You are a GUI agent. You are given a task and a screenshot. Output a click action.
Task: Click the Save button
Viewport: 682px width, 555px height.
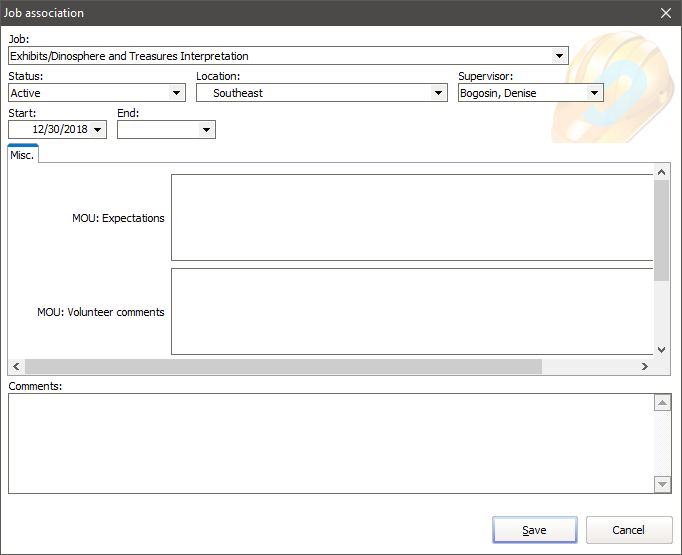point(534,530)
